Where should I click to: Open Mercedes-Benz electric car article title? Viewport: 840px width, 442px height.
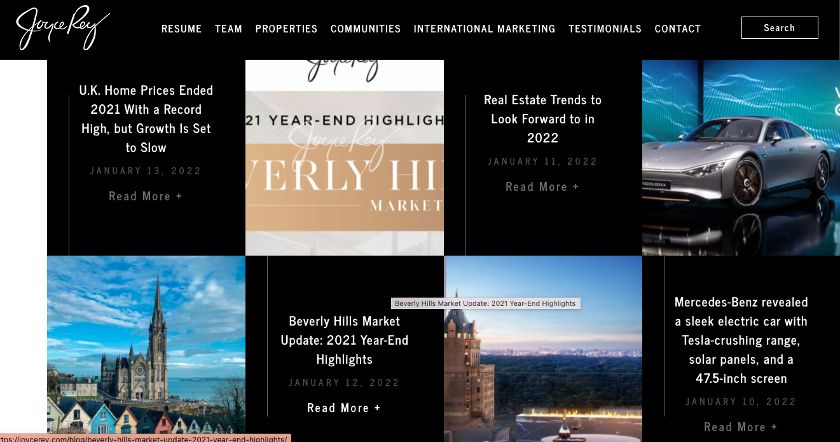tap(741, 340)
